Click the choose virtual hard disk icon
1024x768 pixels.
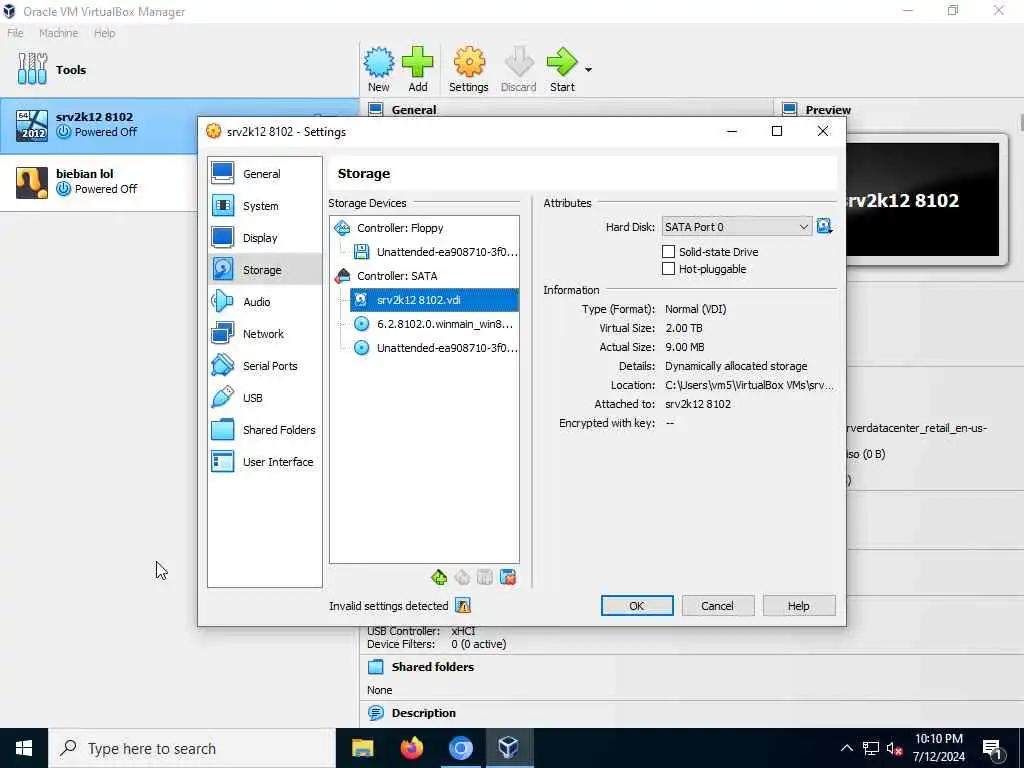click(x=824, y=227)
